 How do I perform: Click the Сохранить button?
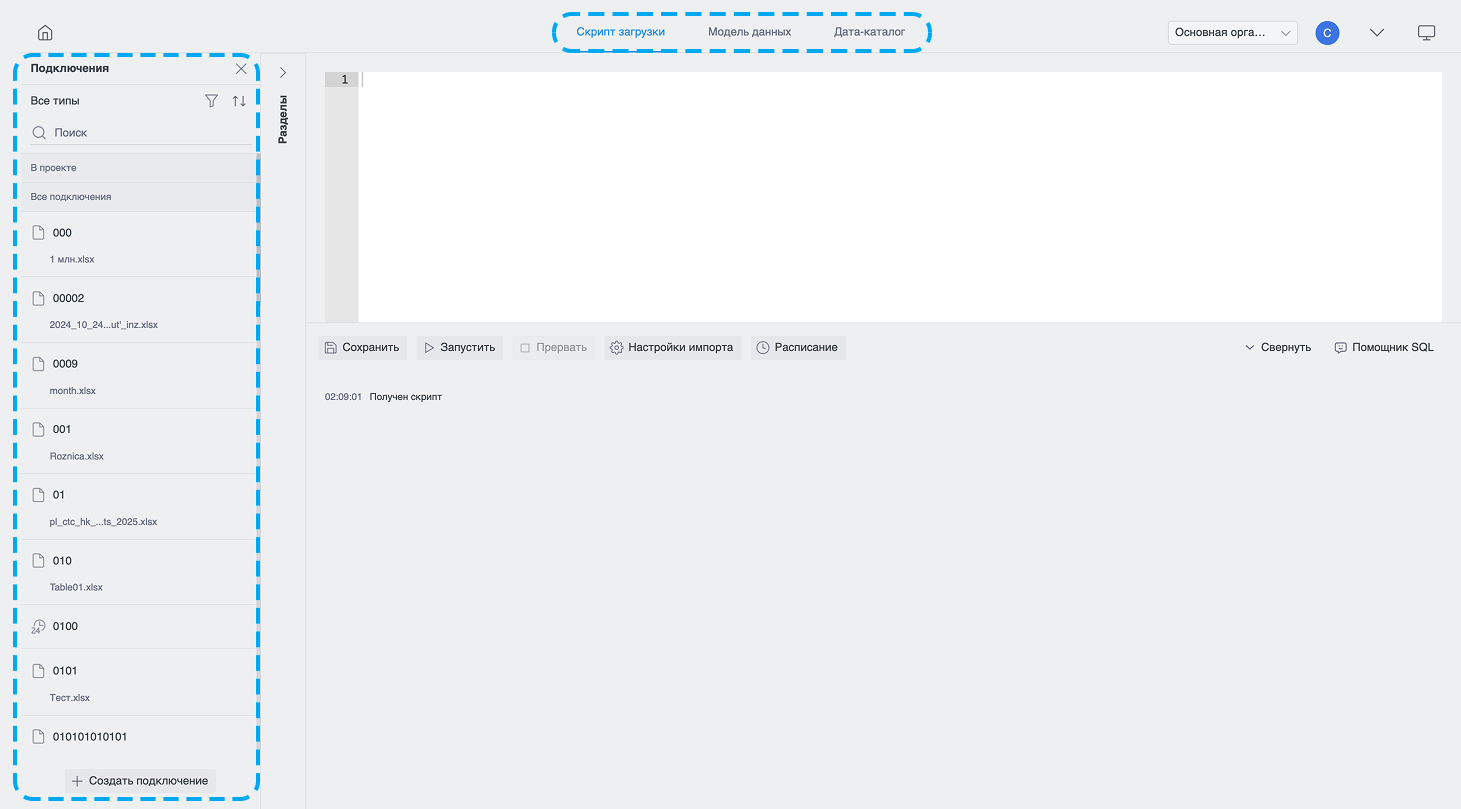pos(362,348)
